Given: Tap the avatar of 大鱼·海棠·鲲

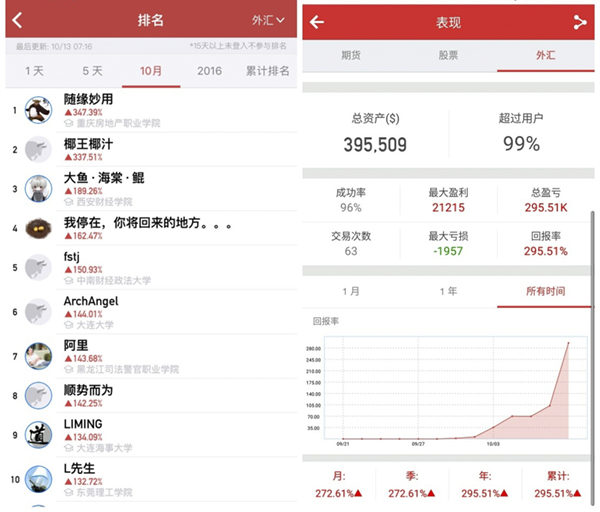Looking at the screenshot, I should (38, 188).
